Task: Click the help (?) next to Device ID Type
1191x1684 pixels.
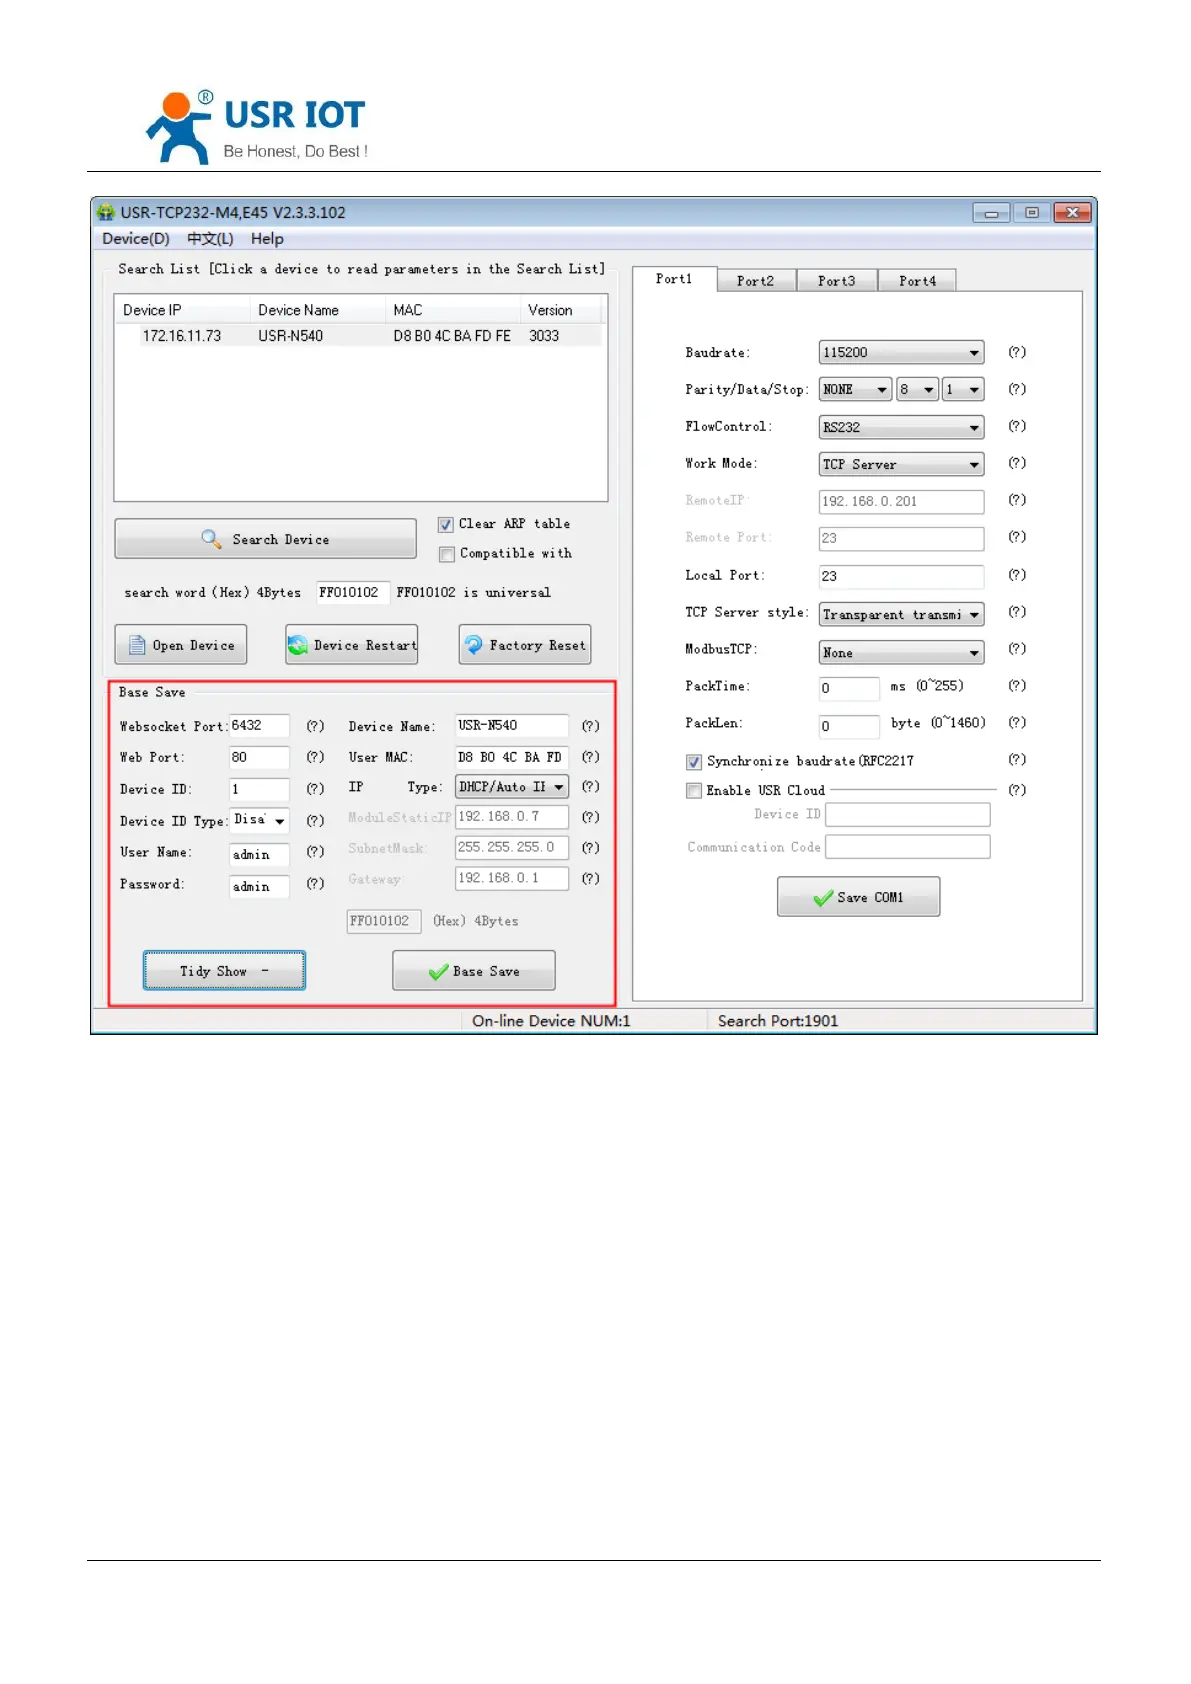Action: (x=315, y=821)
